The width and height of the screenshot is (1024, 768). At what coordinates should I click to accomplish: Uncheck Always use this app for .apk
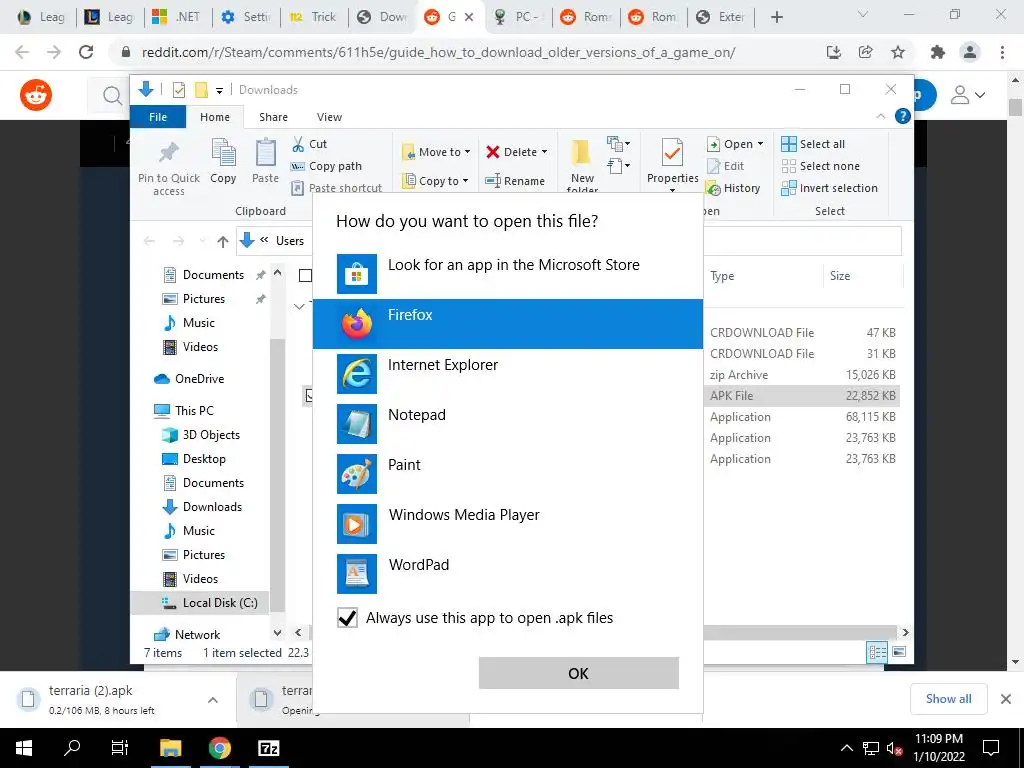(347, 618)
